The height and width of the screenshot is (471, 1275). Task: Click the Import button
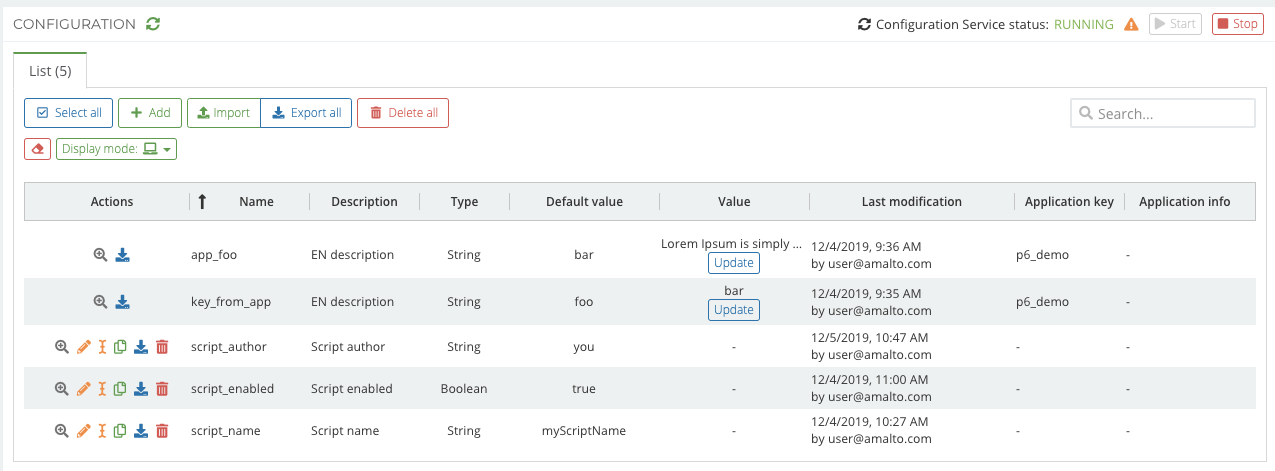point(223,113)
